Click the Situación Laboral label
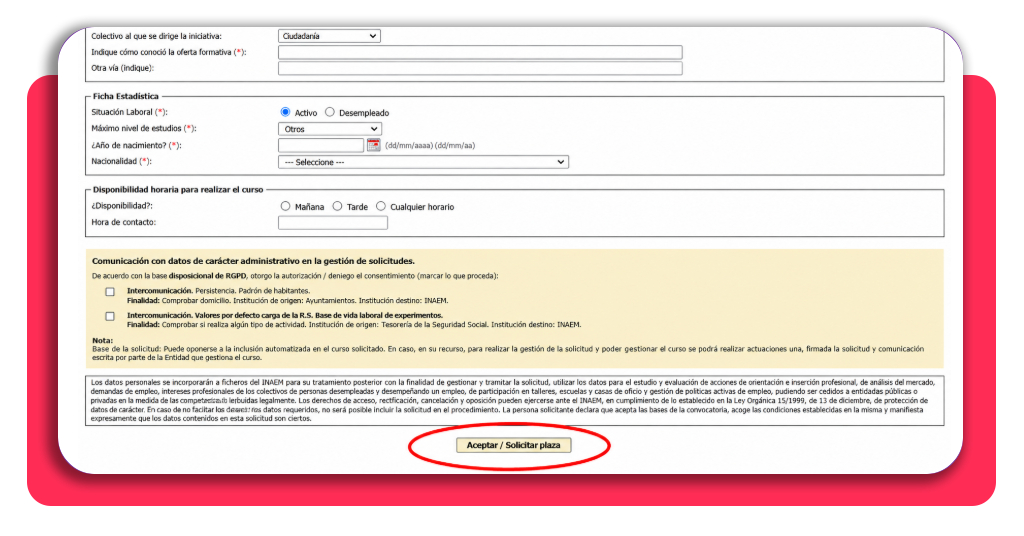Viewport: 1024px width, 536px height. 129,112
